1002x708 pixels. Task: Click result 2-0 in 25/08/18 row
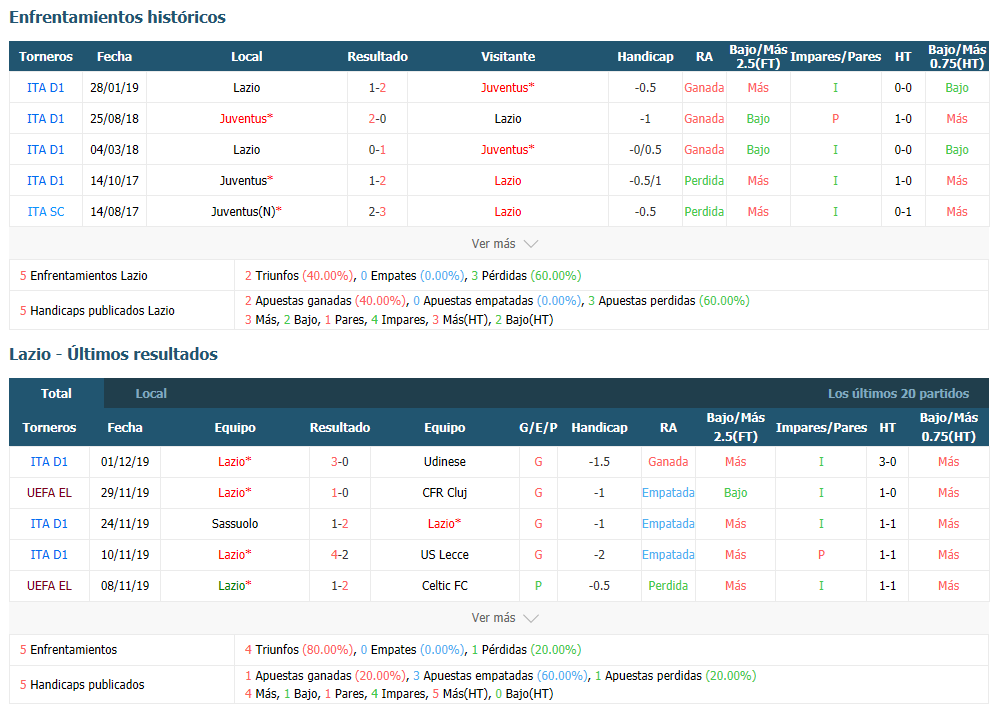377,118
